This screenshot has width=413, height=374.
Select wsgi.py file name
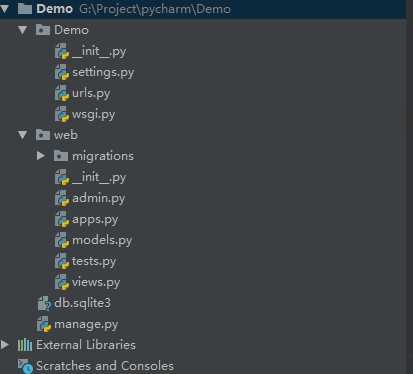click(x=94, y=115)
